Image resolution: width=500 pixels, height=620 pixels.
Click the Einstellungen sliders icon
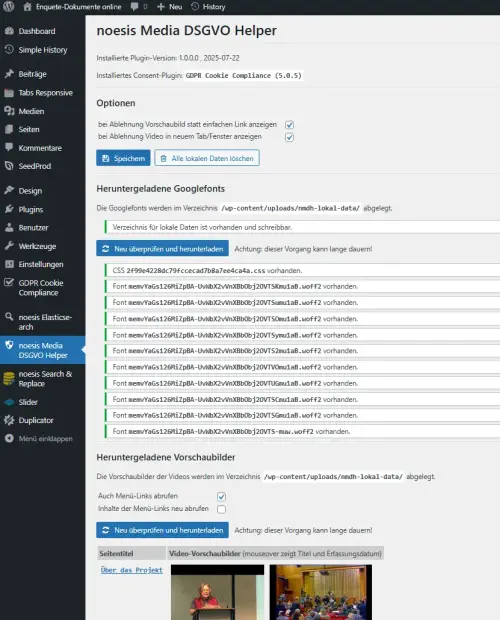coord(9,264)
